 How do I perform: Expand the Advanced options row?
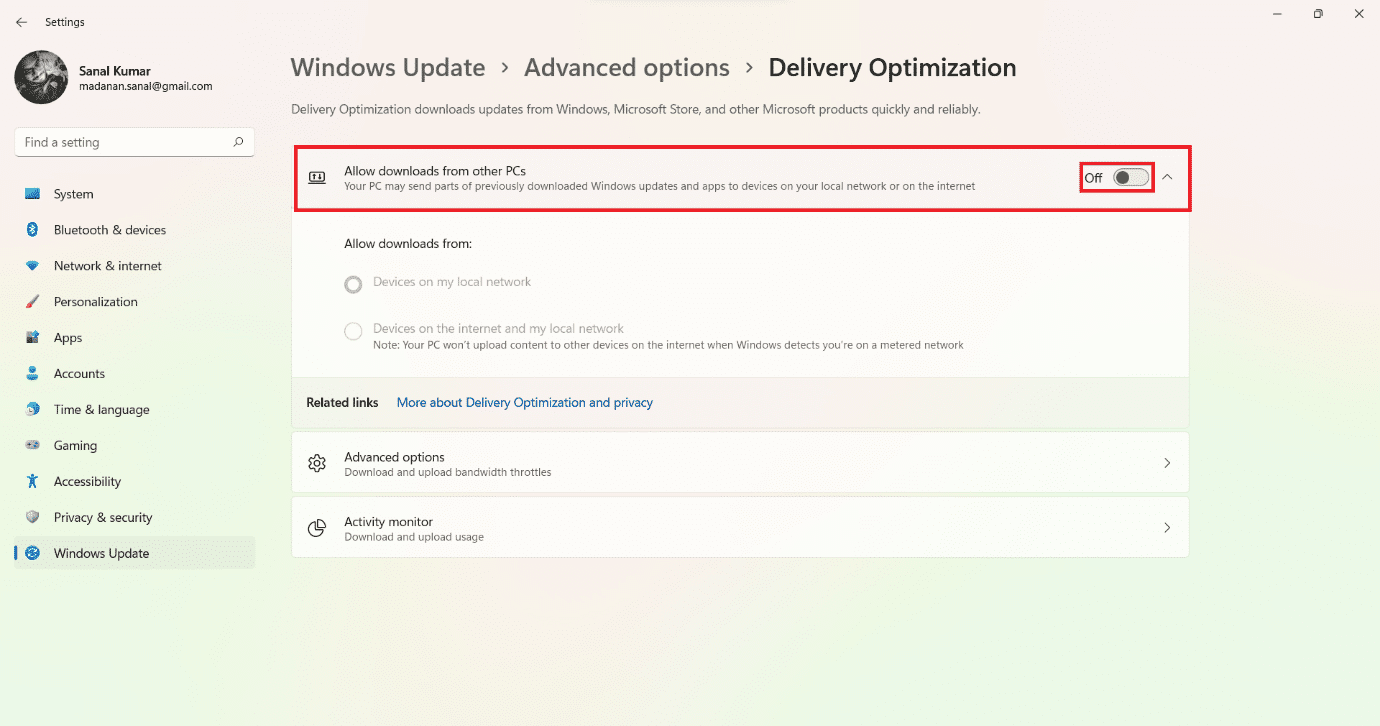[1166, 462]
